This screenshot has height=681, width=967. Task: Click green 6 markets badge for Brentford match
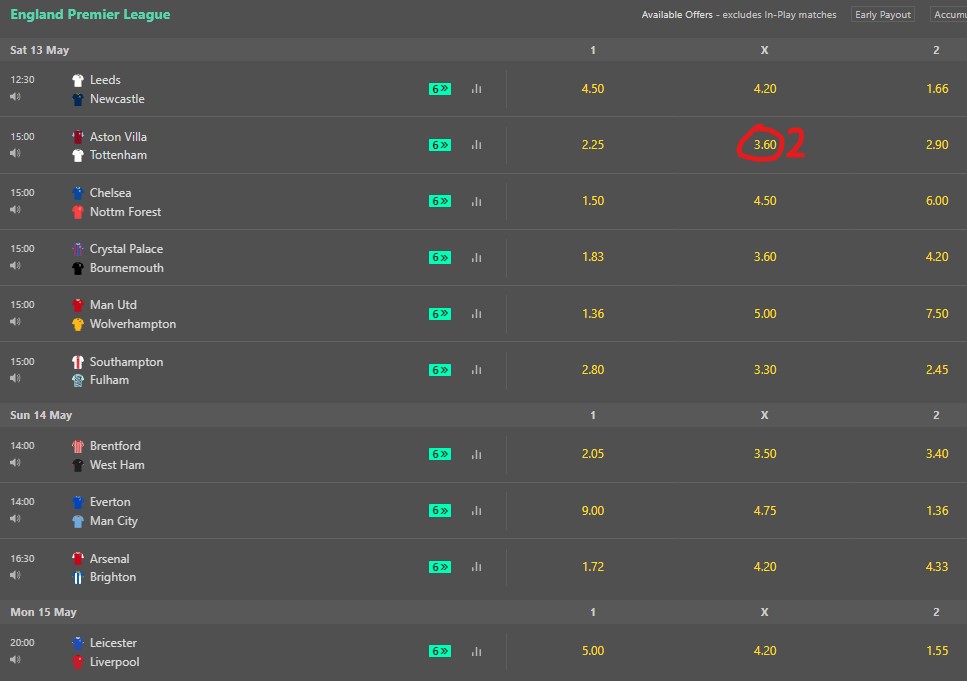[x=440, y=454]
